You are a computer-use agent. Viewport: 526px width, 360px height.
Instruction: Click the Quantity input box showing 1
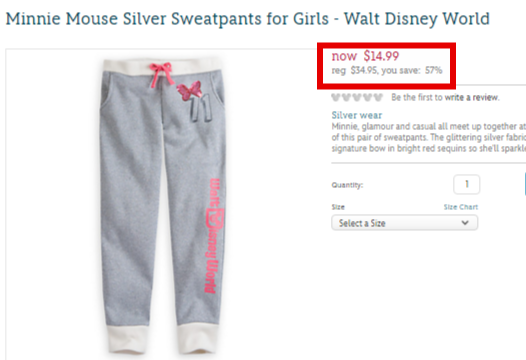[467, 184]
